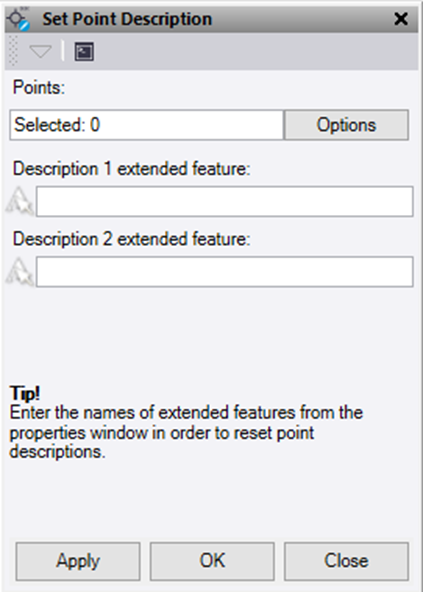This screenshot has height=592, width=423.
Task: Click the Points: label
Action: (39, 88)
